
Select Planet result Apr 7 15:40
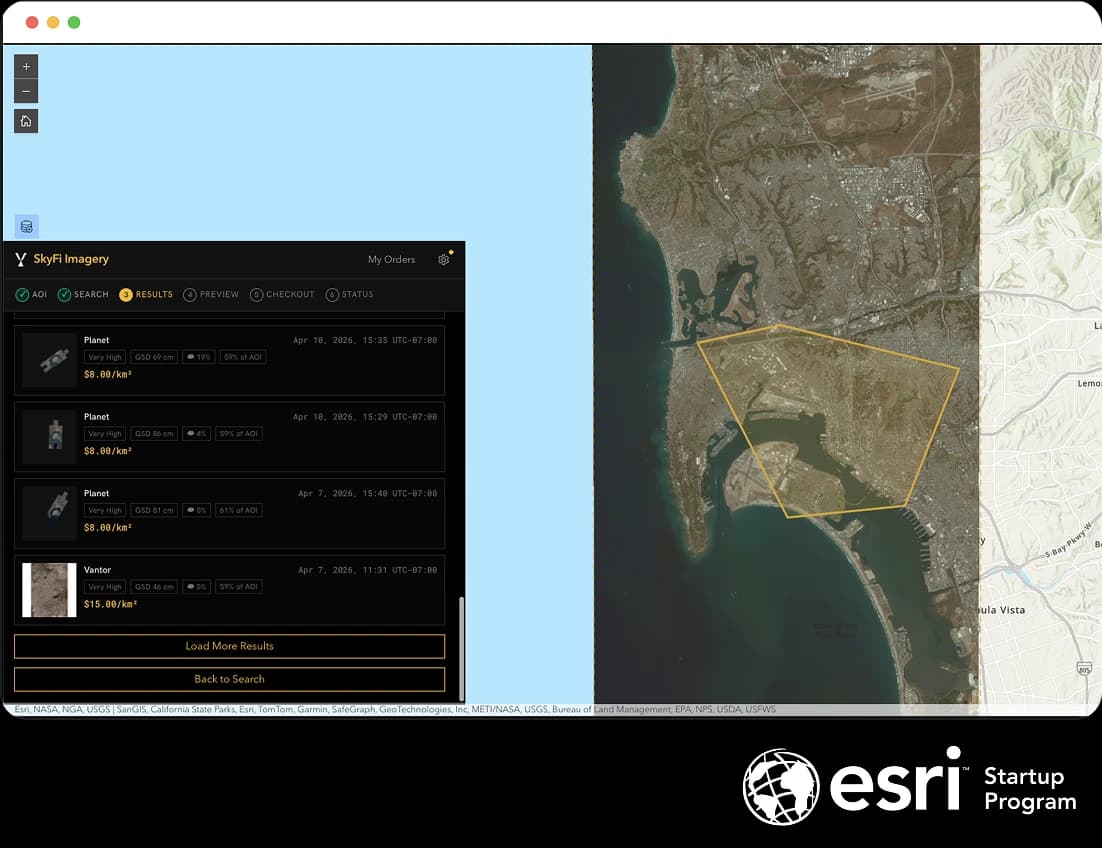click(229, 513)
